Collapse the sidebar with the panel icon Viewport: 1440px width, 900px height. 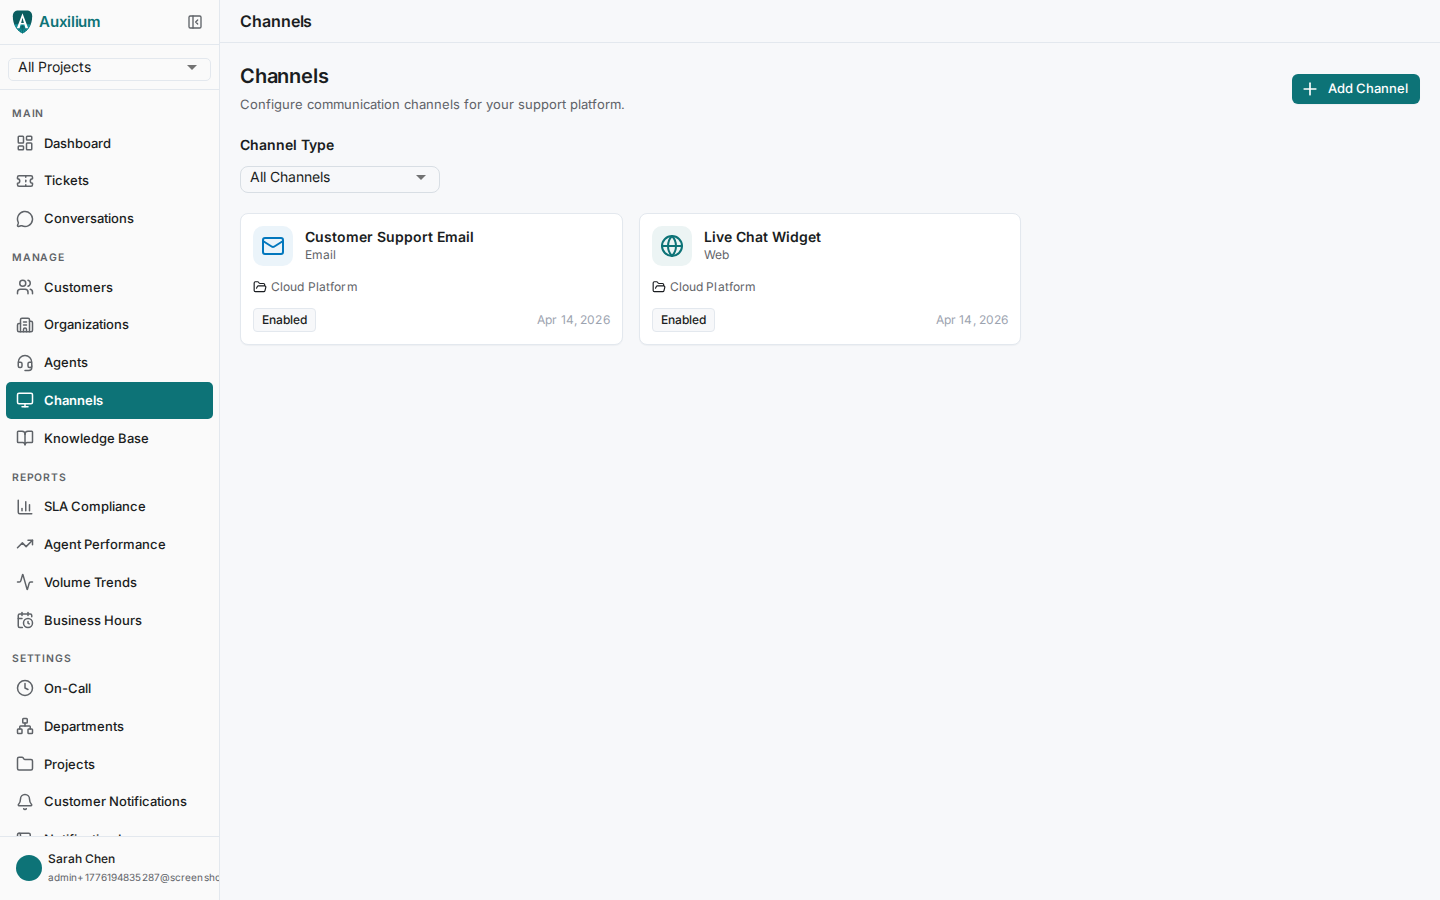pyautogui.click(x=195, y=21)
